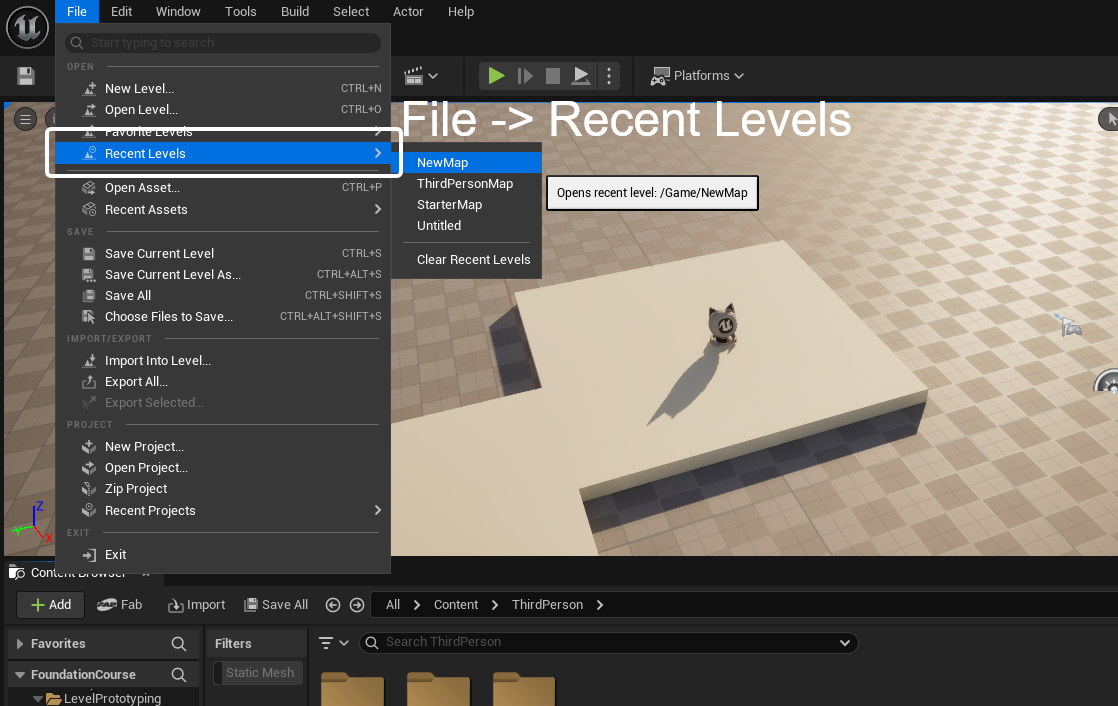Choose Open Asset... menu item

coord(222,188)
